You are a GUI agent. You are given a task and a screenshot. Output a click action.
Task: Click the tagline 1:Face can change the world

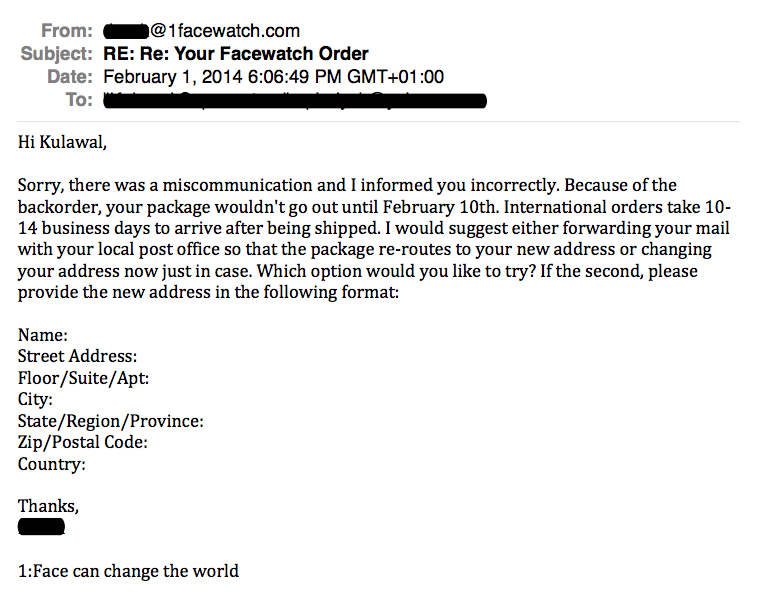(128, 571)
